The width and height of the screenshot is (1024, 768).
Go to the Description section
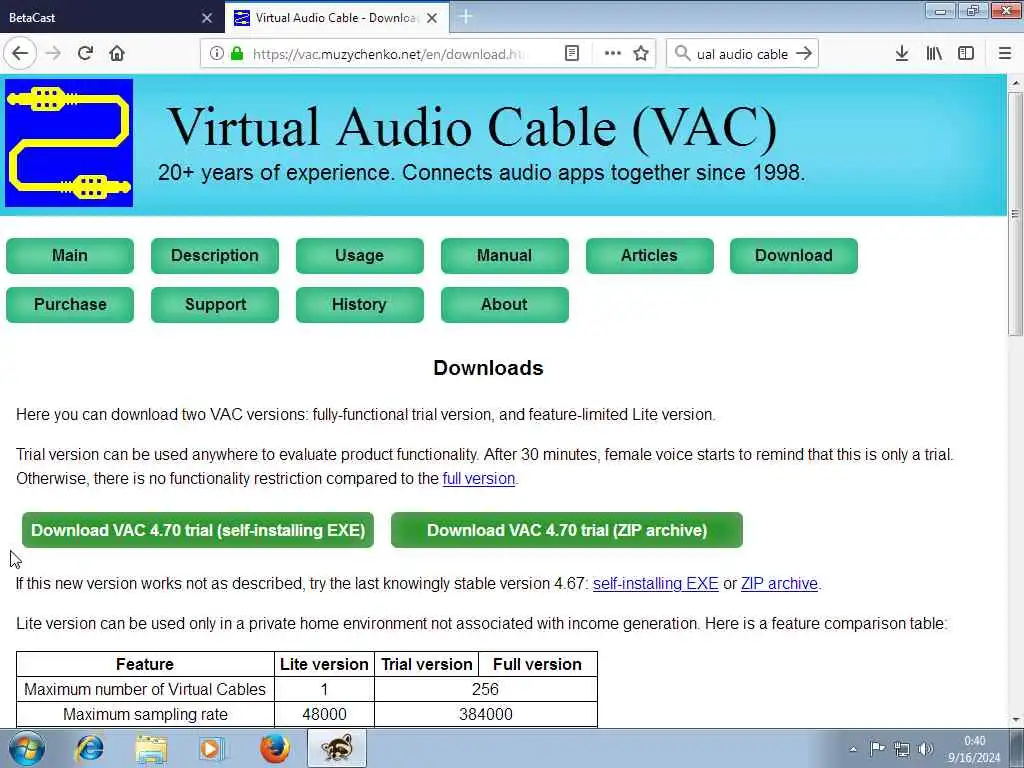tap(215, 255)
